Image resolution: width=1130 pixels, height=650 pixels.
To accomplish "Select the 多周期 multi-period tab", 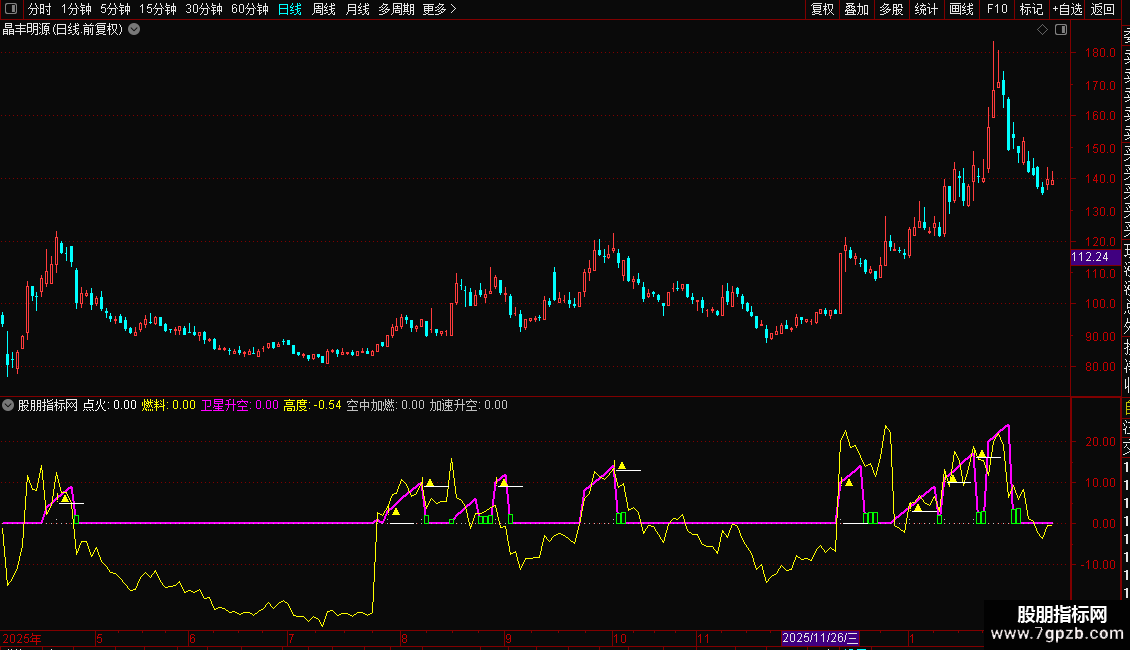I will (396, 9).
